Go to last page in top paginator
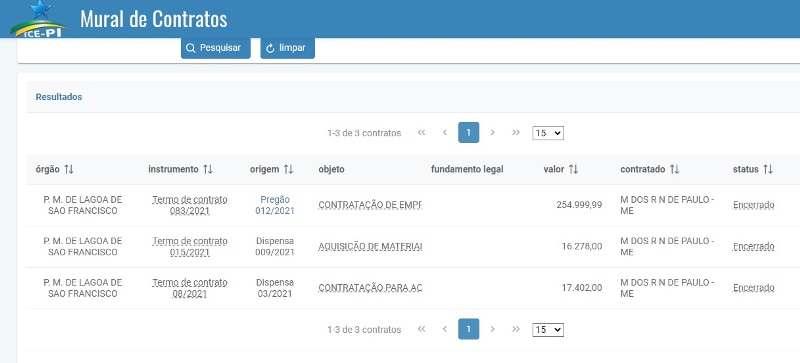Image resolution: width=800 pixels, height=363 pixels. (516, 133)
